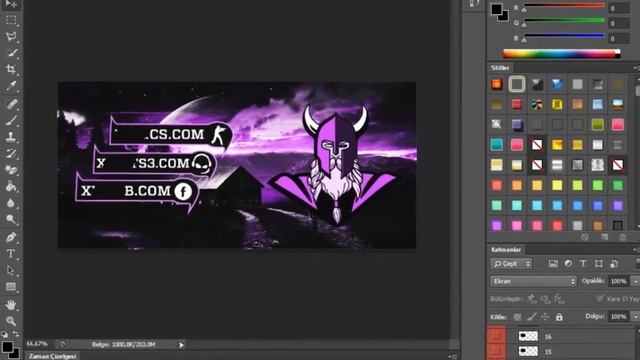Image resolution: width=640 pixels, height=360 pixels.
Task: Select the Rectangular Marquee tool
Action: point(11,20)
